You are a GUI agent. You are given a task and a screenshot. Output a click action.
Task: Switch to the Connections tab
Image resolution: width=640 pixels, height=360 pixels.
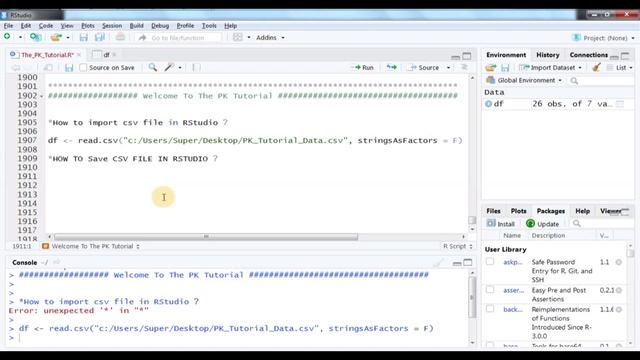click(x=589, y=55)
